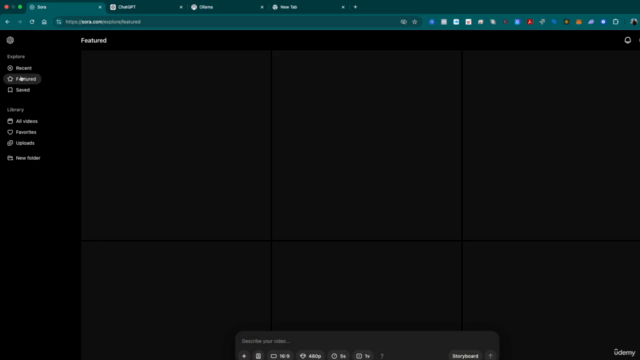Open the Recent explore feed
The height and width of the screenshot is (360, 640).
coord(20,68)
